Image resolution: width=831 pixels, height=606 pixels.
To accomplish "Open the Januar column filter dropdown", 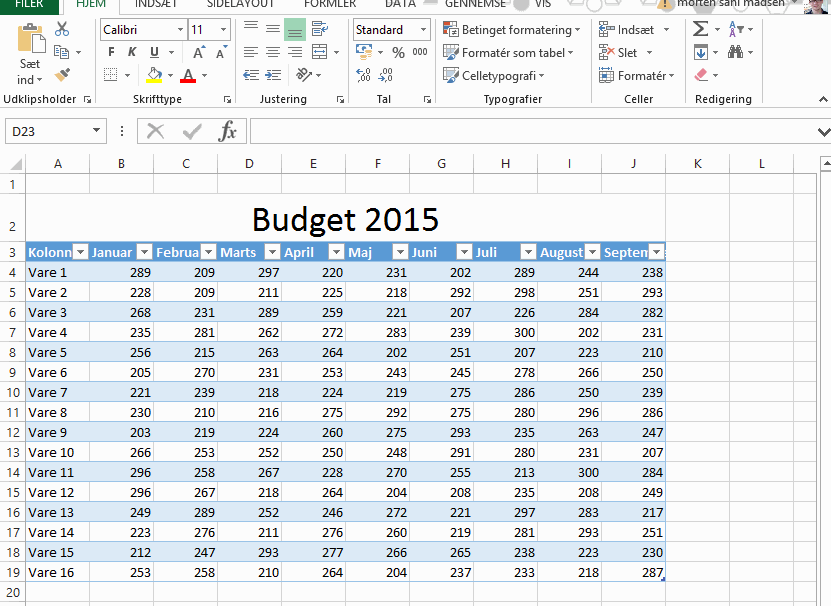I will [144, 252].
